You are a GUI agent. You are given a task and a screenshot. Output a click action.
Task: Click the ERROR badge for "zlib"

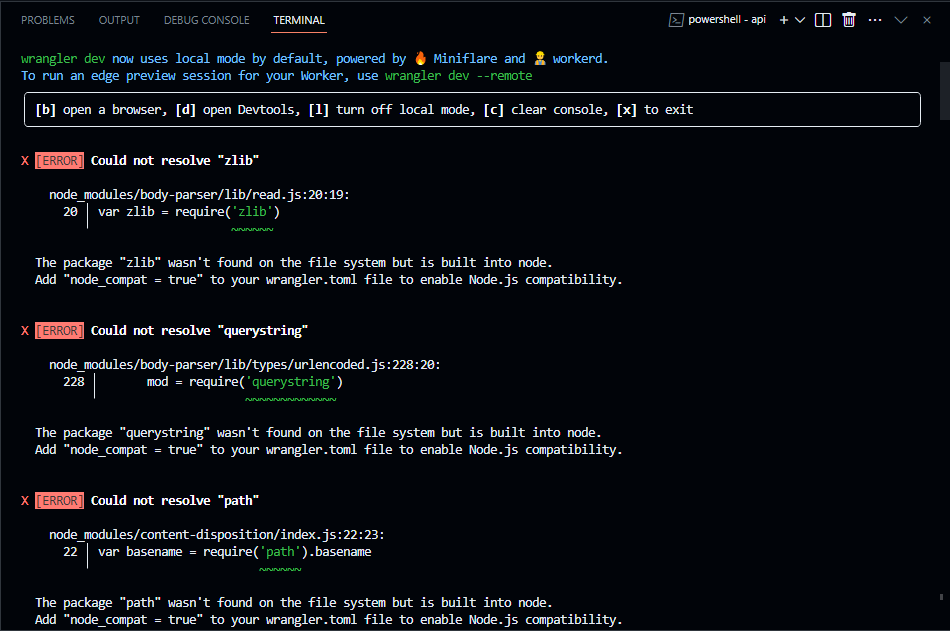59,161
